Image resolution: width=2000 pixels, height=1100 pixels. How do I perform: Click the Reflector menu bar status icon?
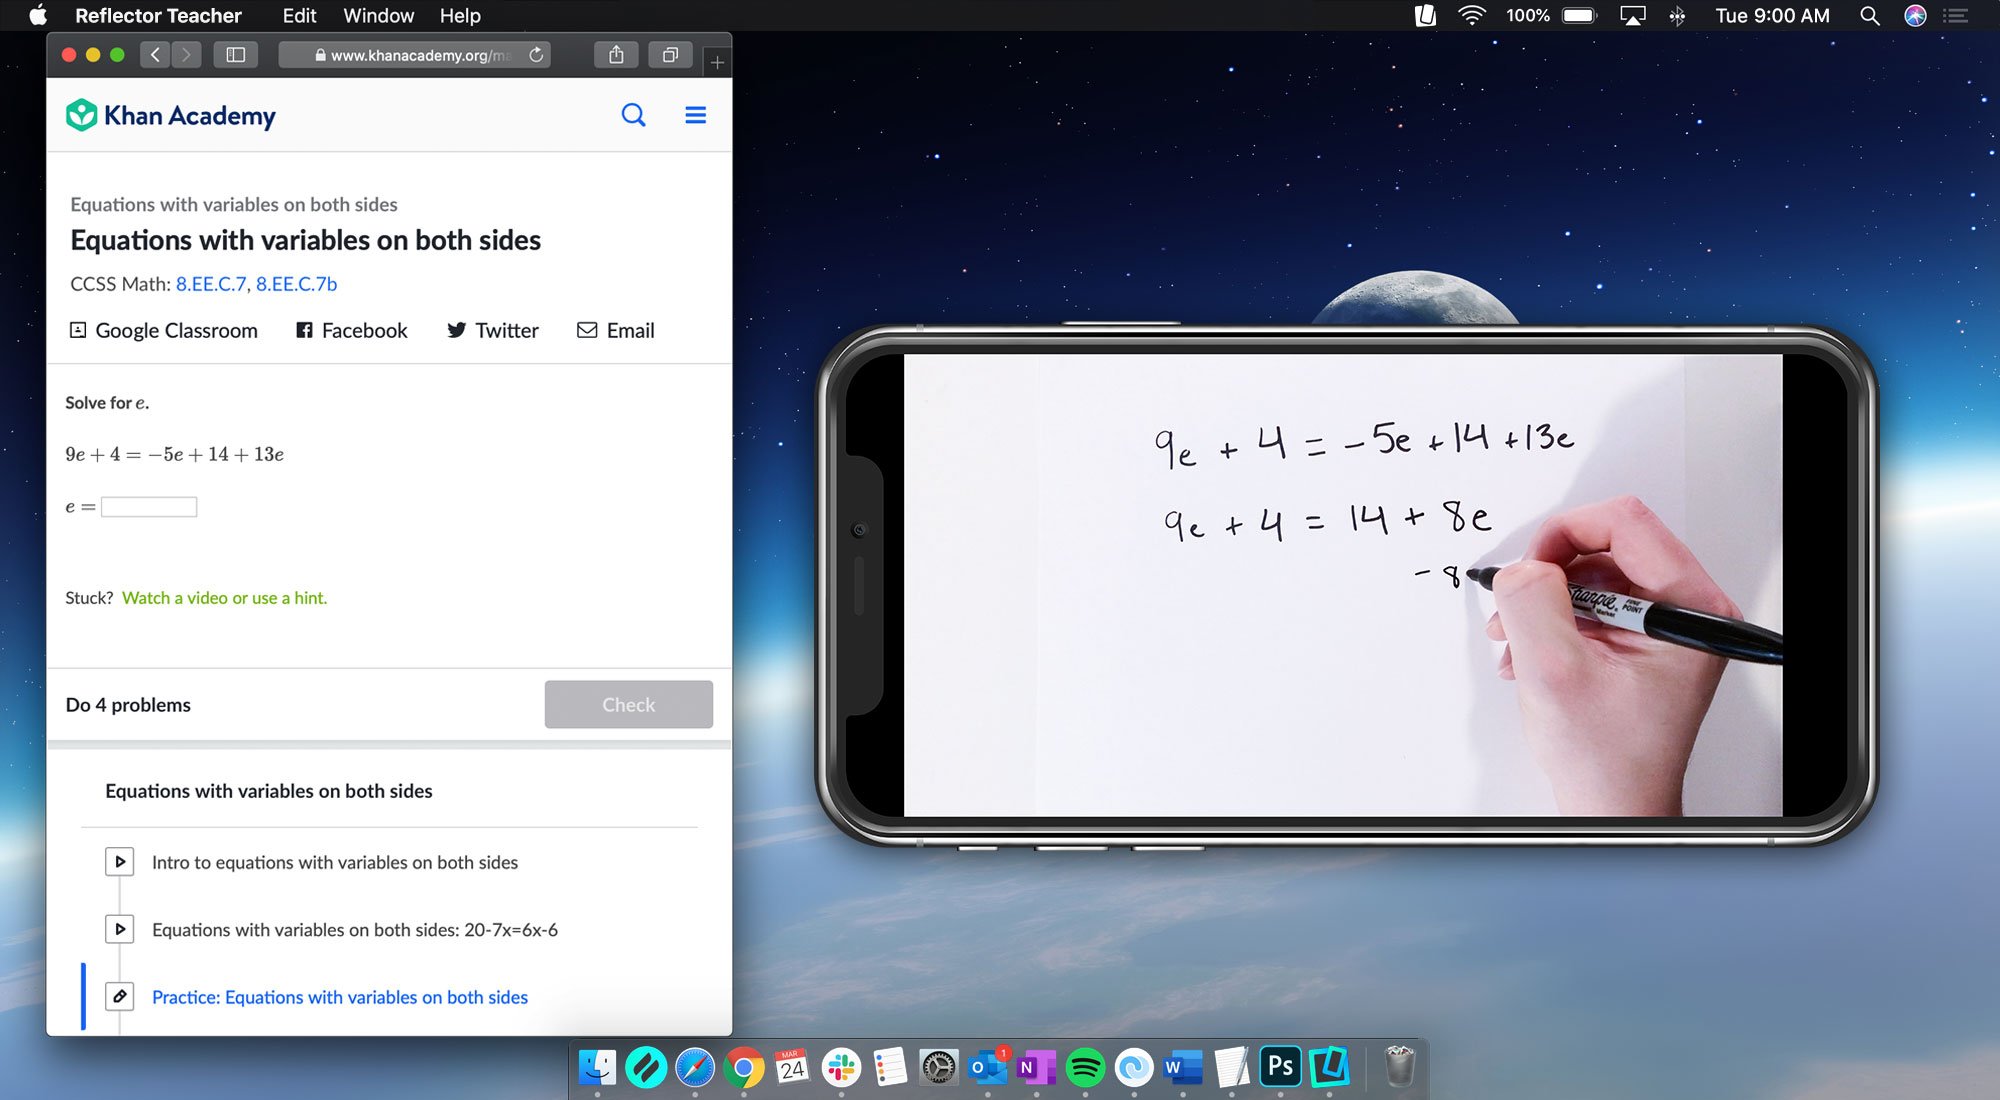(1425, 15)
